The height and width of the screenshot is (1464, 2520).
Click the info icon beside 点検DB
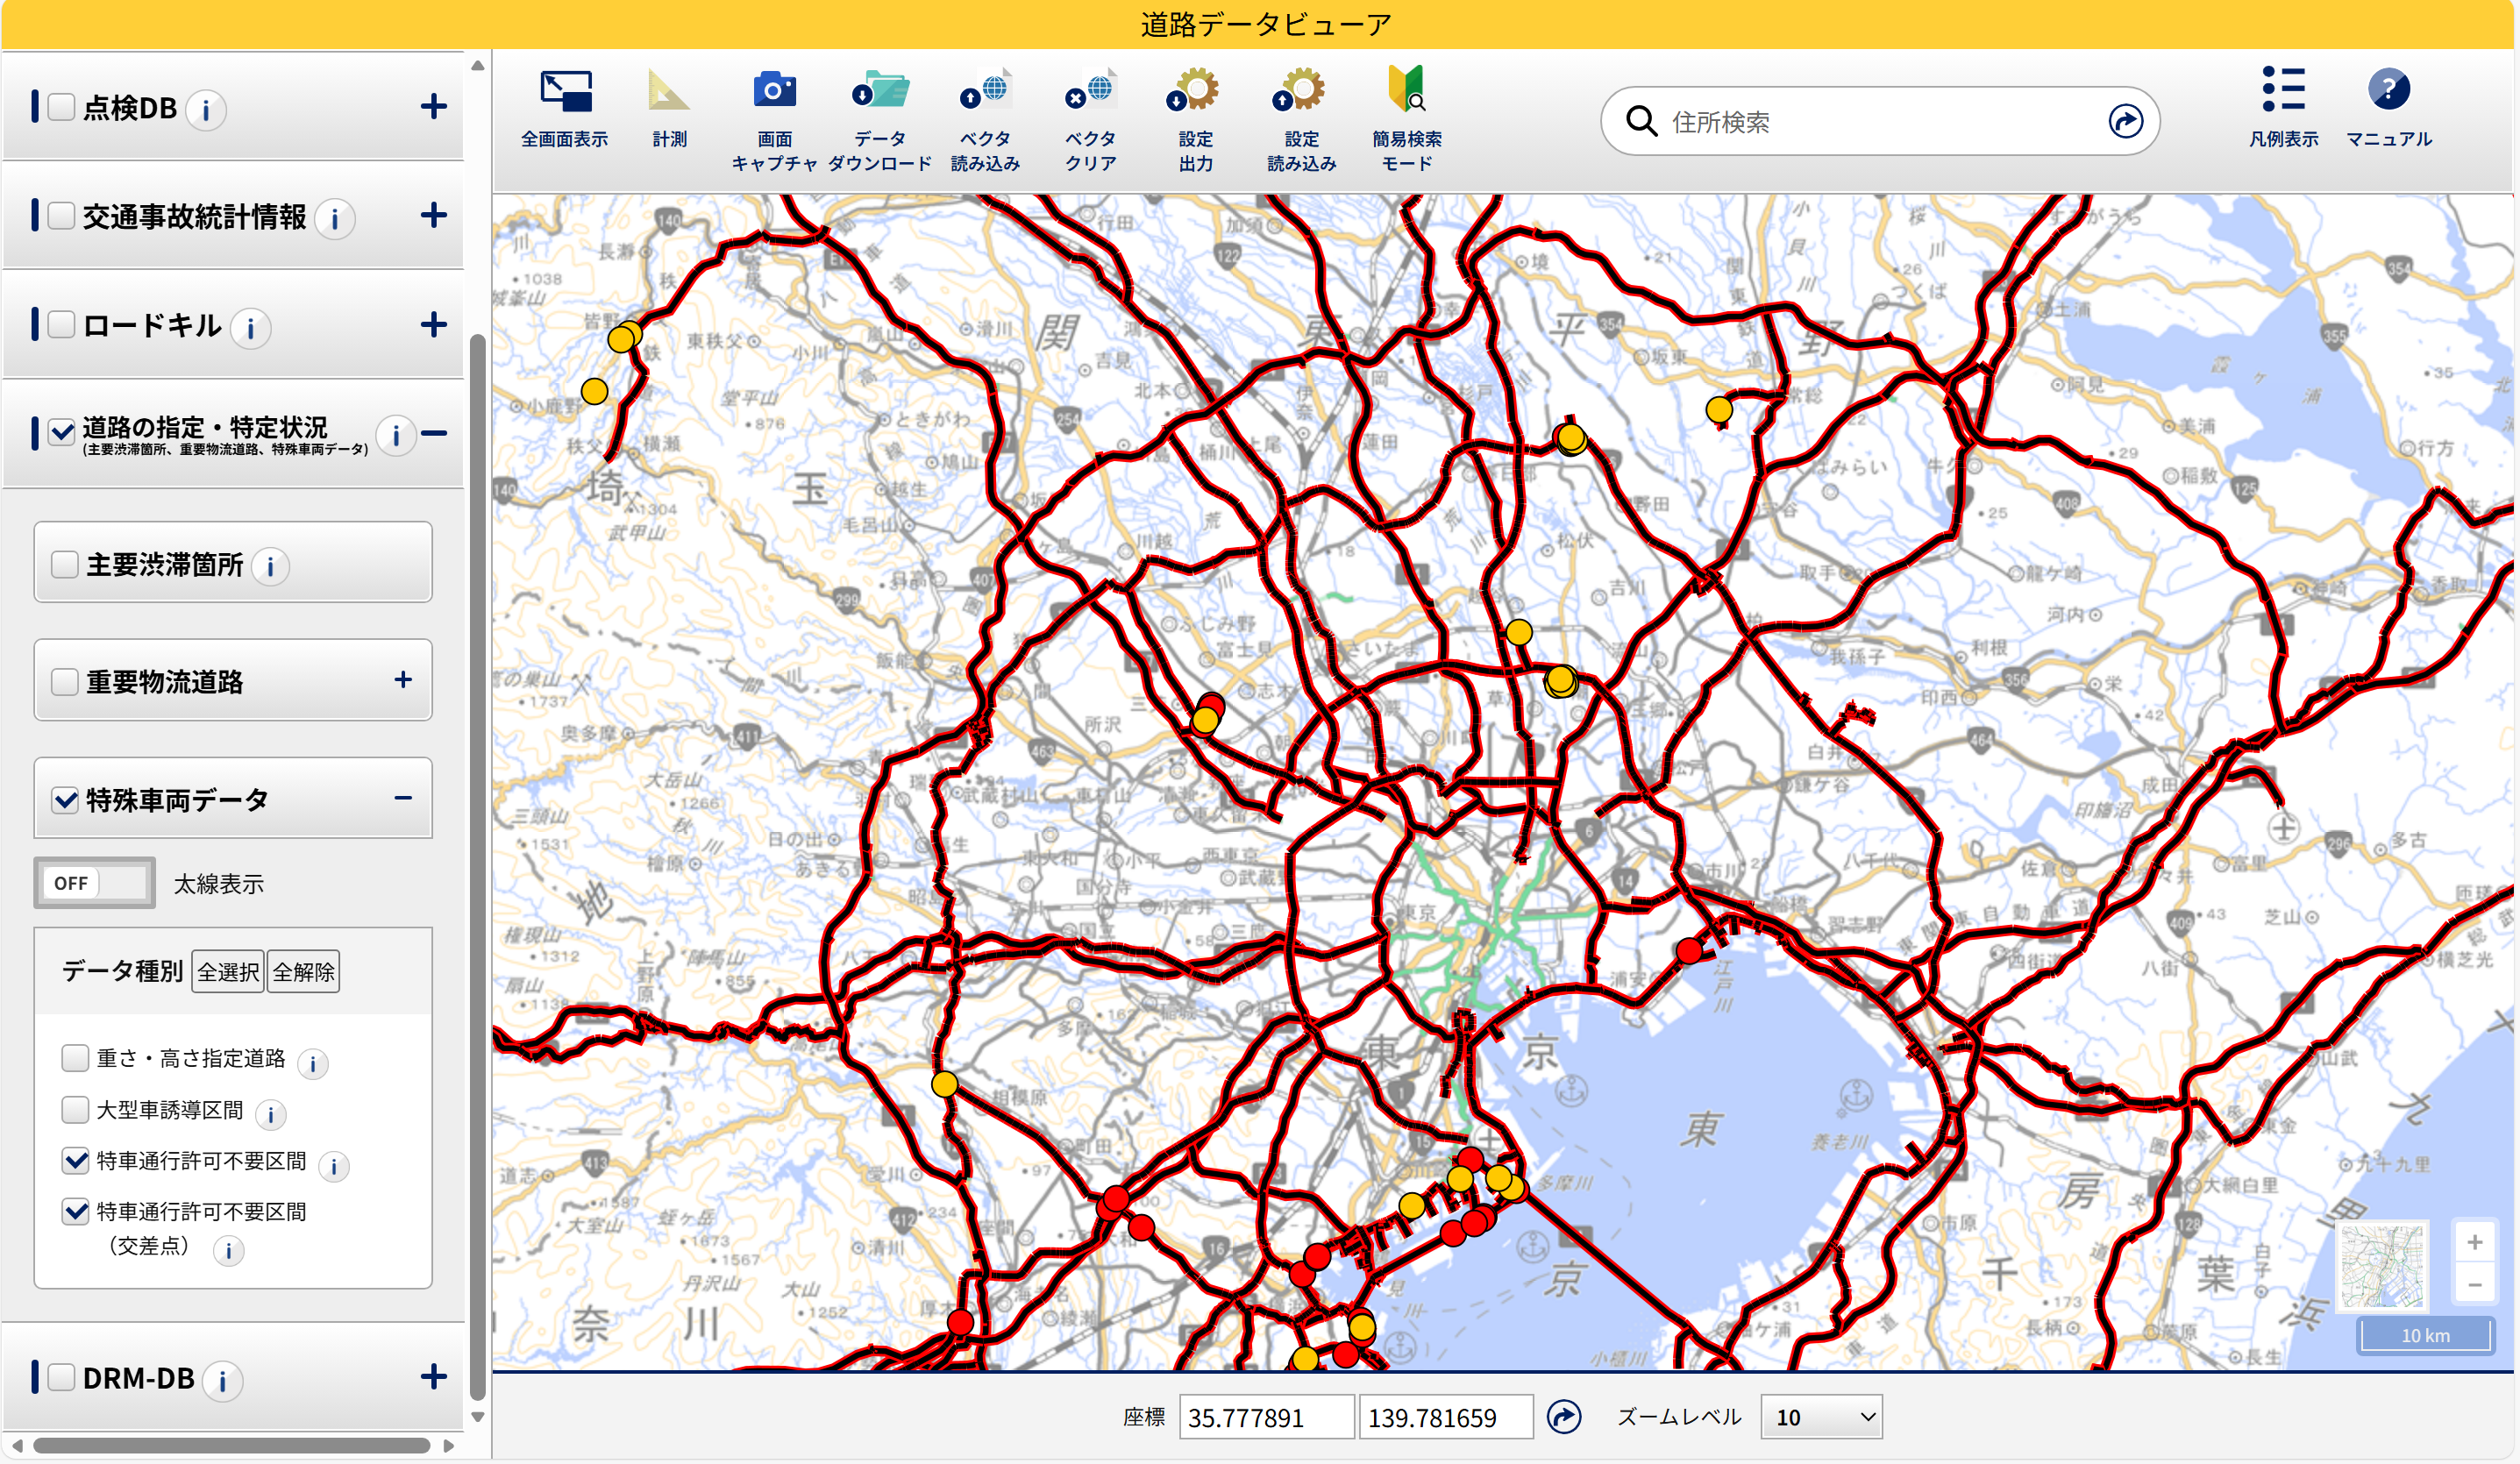[206, 109]
